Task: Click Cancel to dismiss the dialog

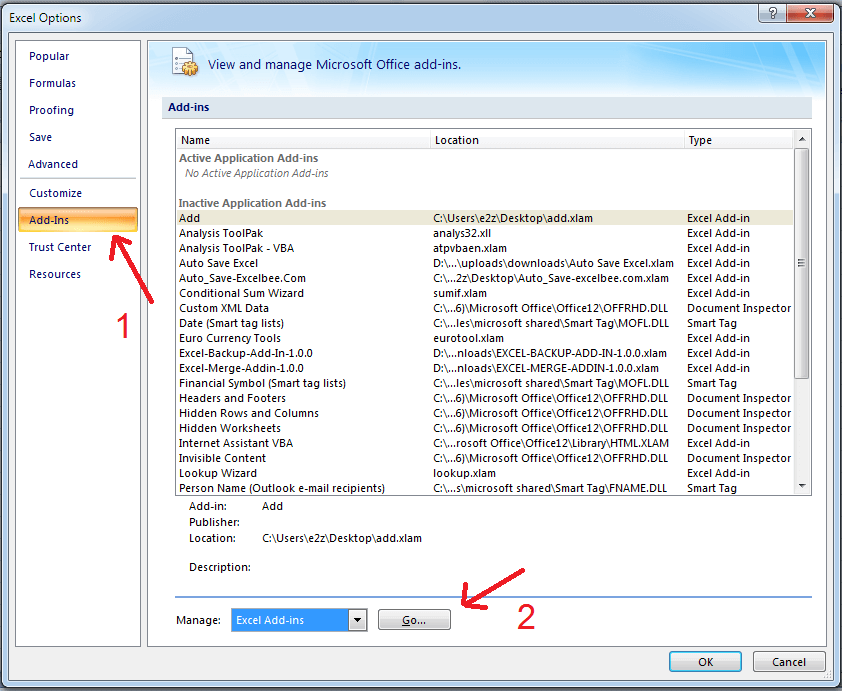Action: (x=789, y=661)
